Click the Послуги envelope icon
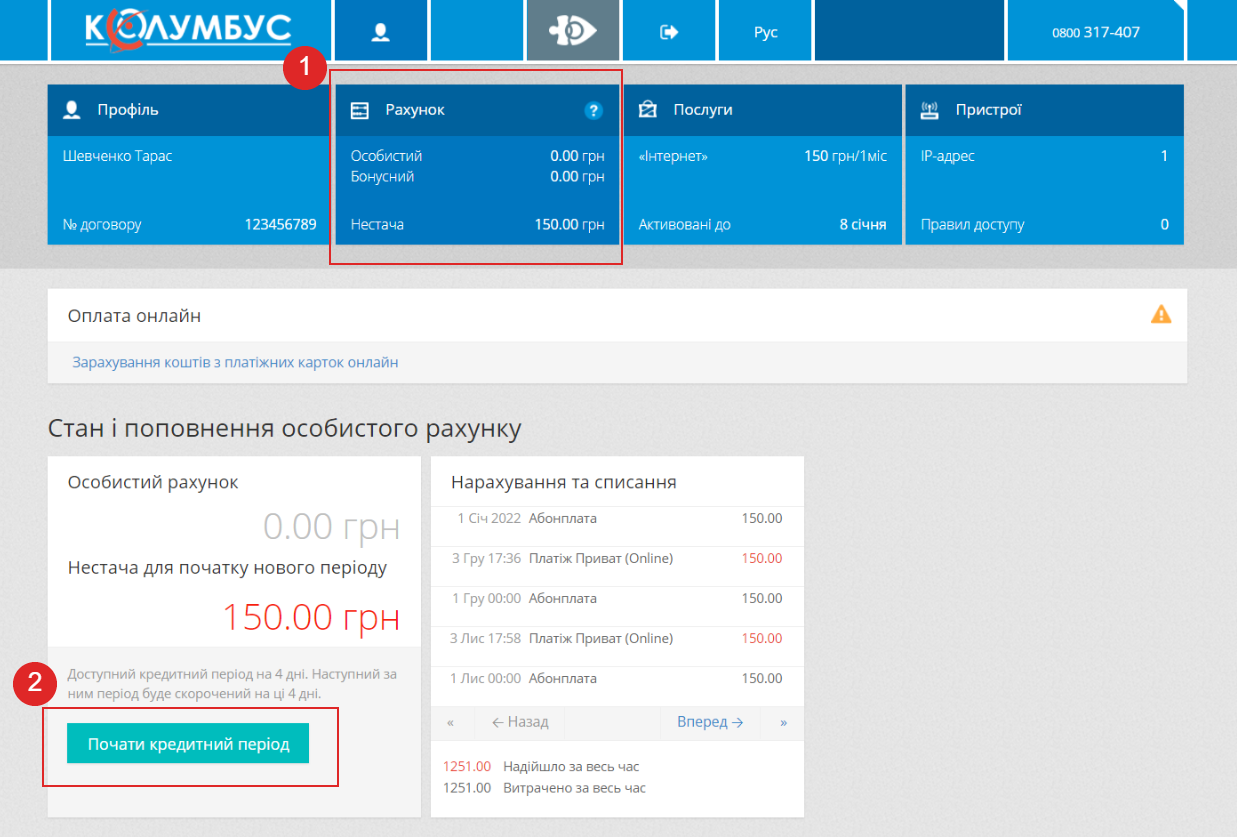 648,110
